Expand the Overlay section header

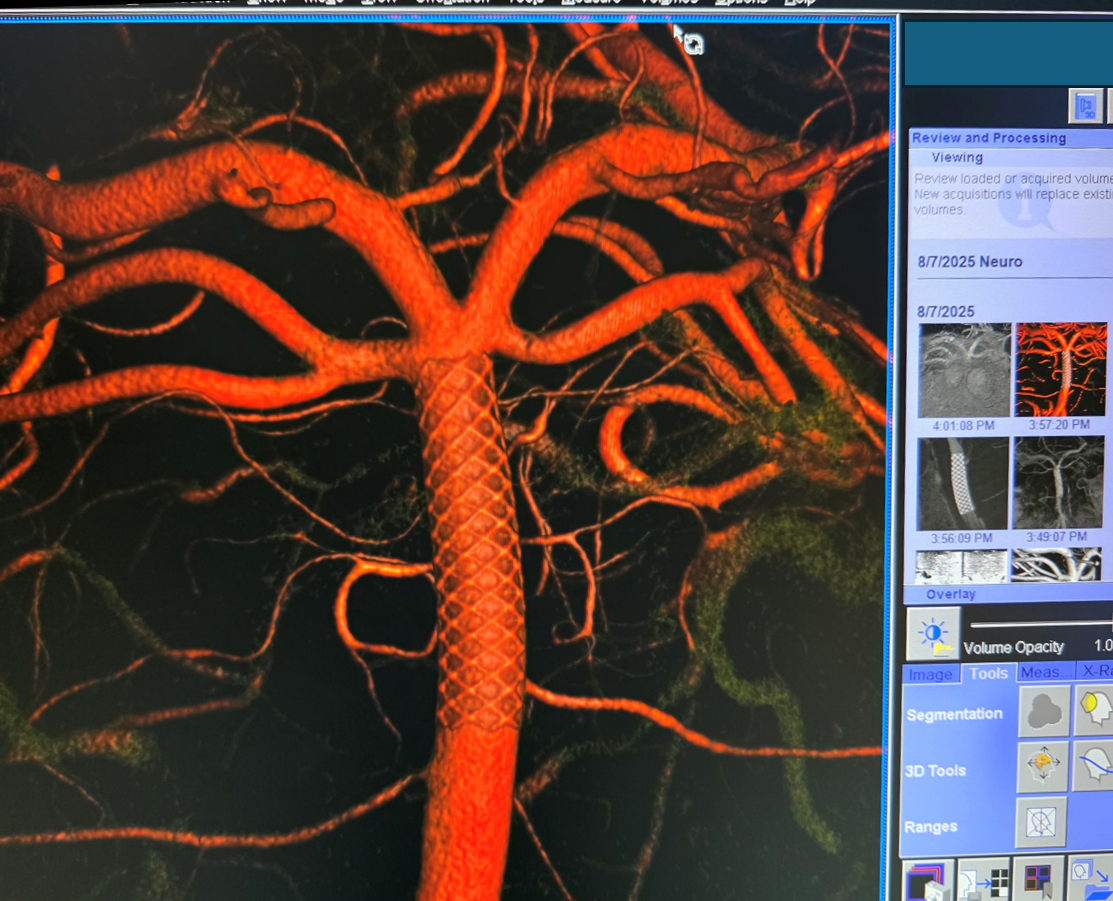(951, 594)
